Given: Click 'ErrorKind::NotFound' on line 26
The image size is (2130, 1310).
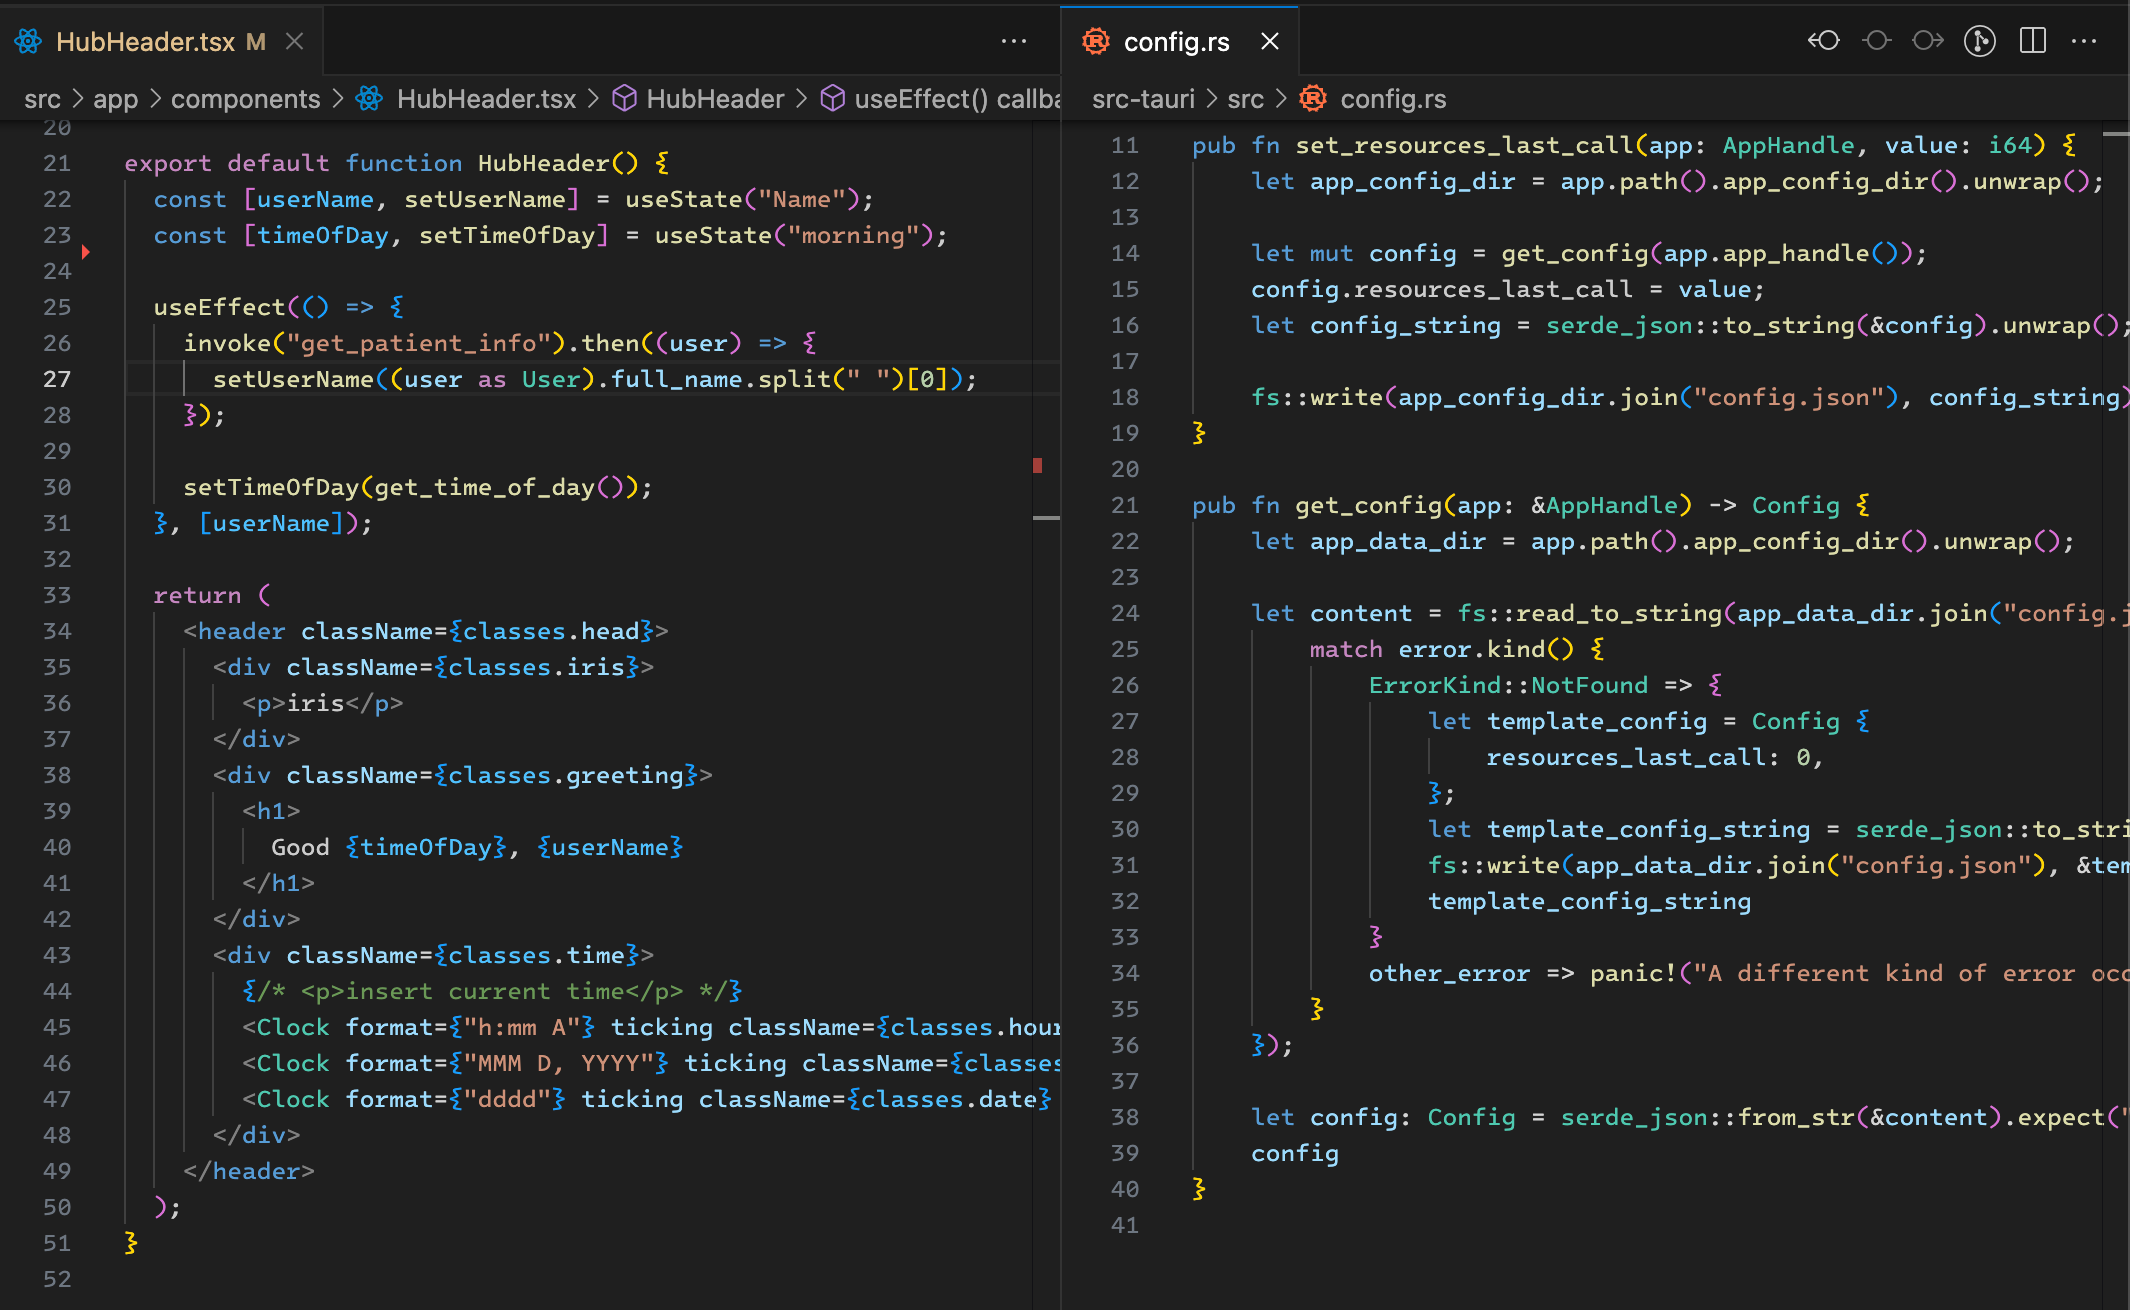Looking at the screenshot, I should (x=1509, y=685).
